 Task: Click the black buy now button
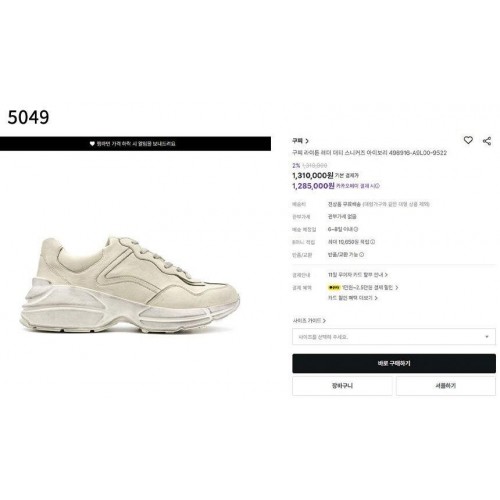pyautogui.click(x=394, y=363)
